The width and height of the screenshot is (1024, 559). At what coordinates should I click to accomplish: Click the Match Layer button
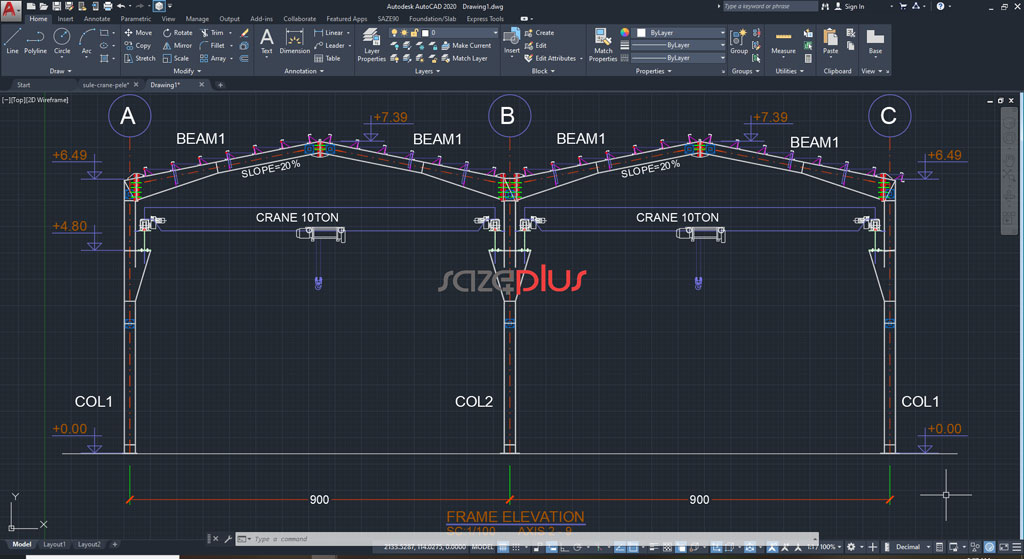(x=465, y=59)
